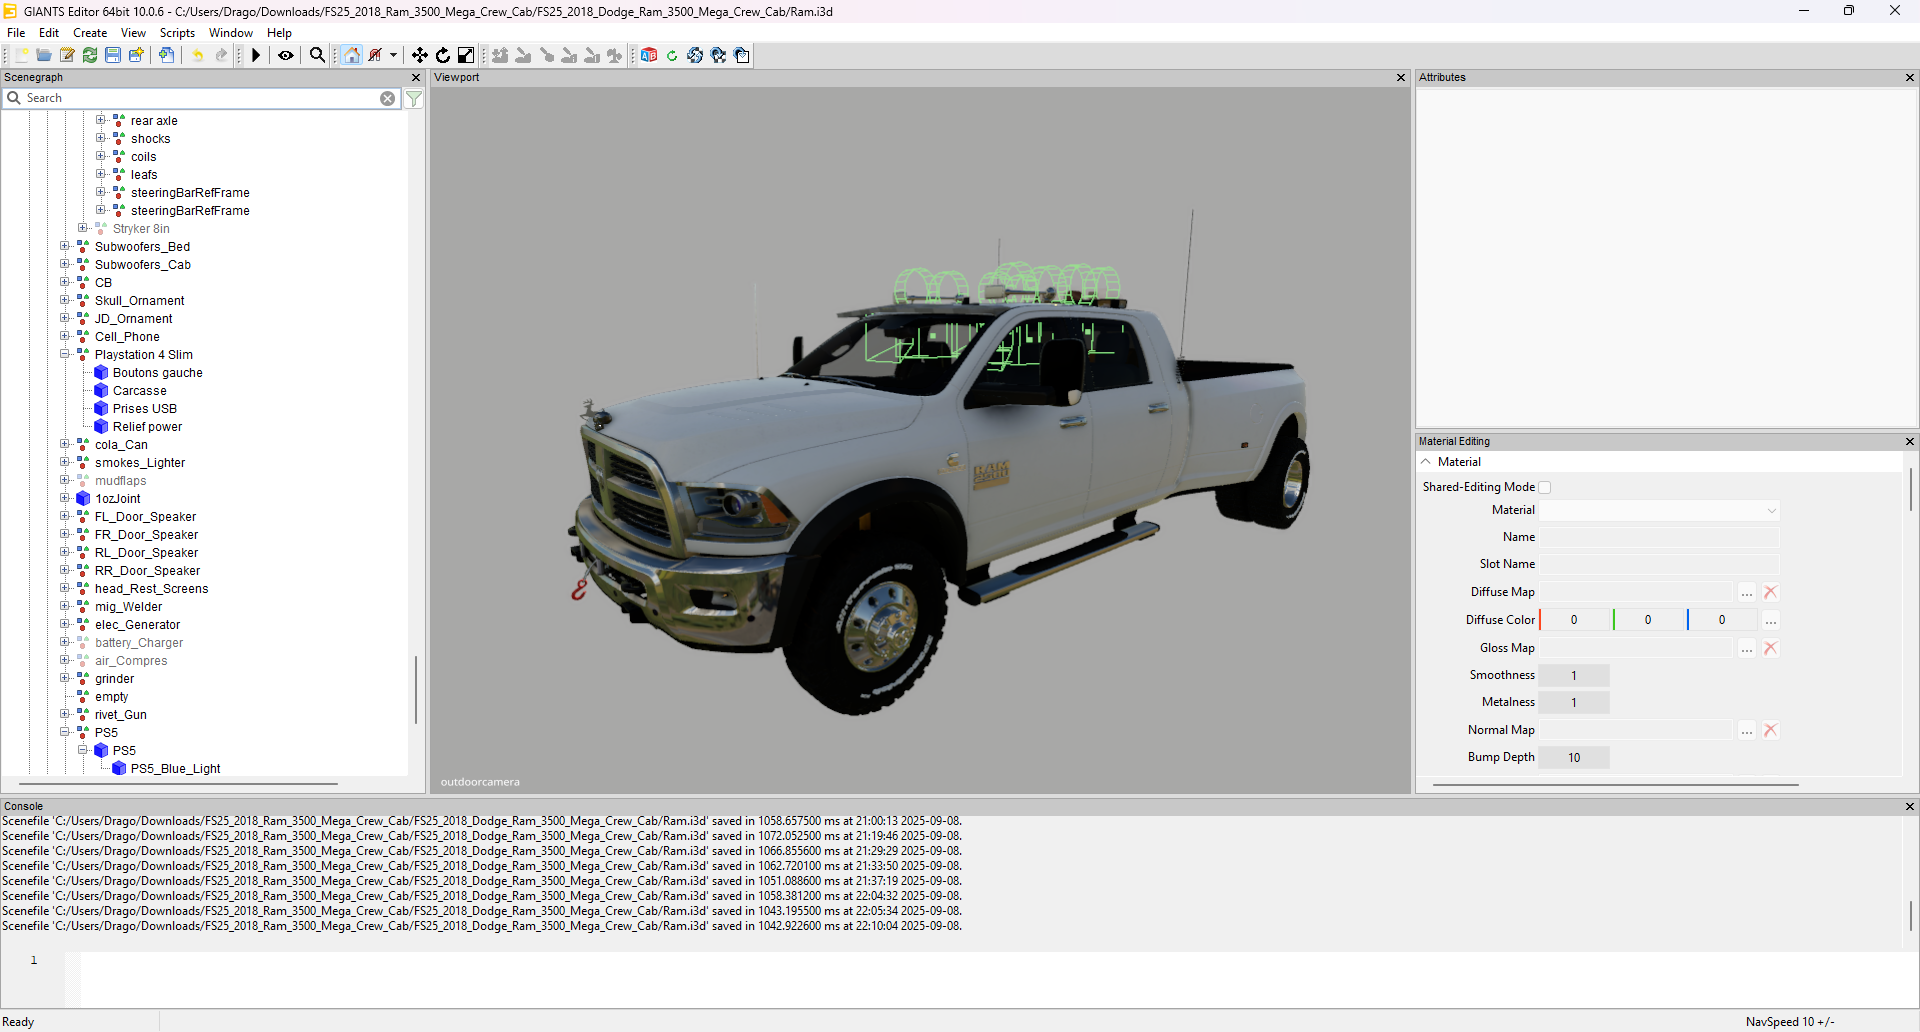Browse for a Gloss Map file

coord(1747,648)
